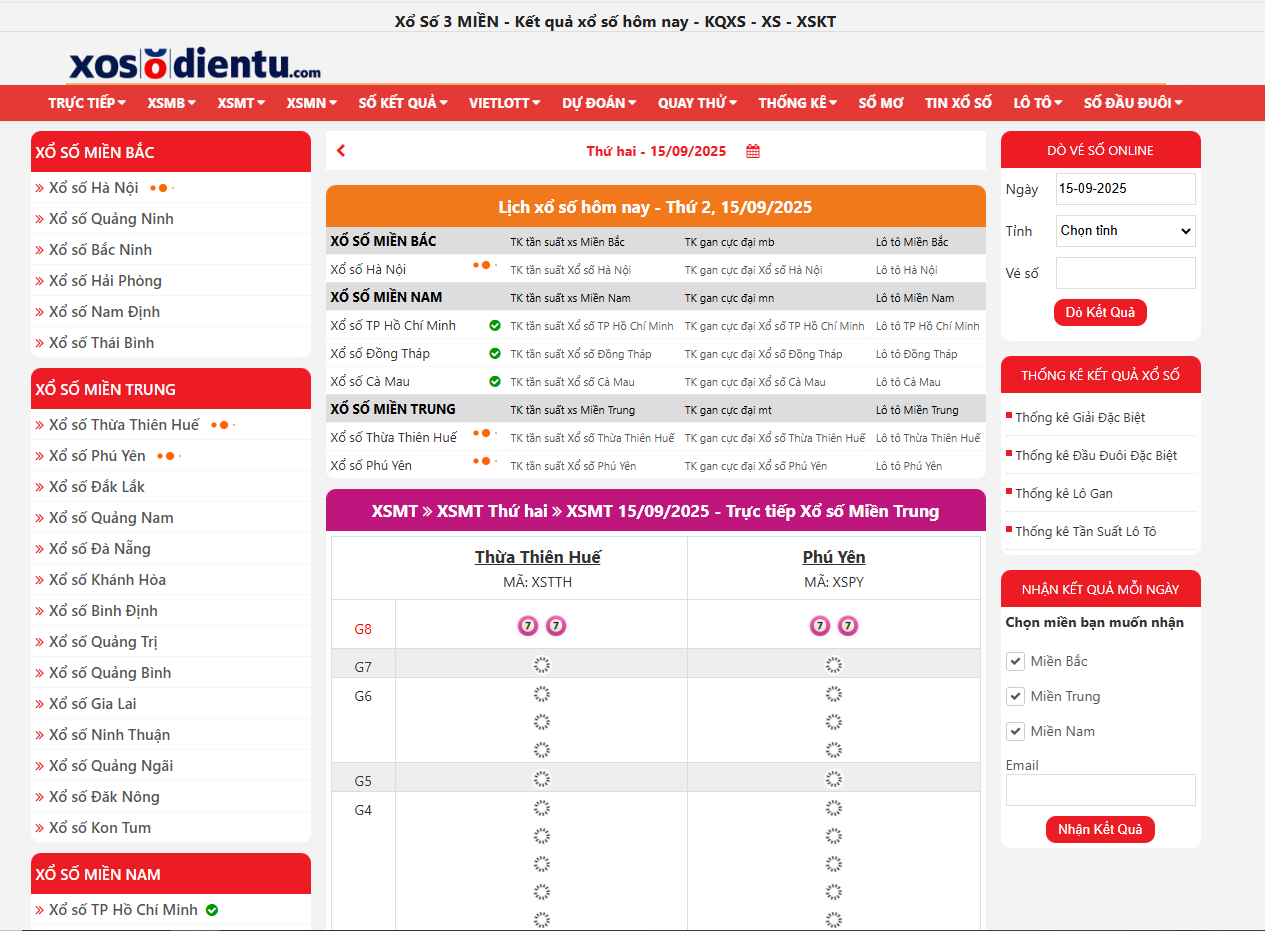Open TIN XỔ SỐ in navigation bar
This screenshot has width=1265, height=931.
pos(958,103)
